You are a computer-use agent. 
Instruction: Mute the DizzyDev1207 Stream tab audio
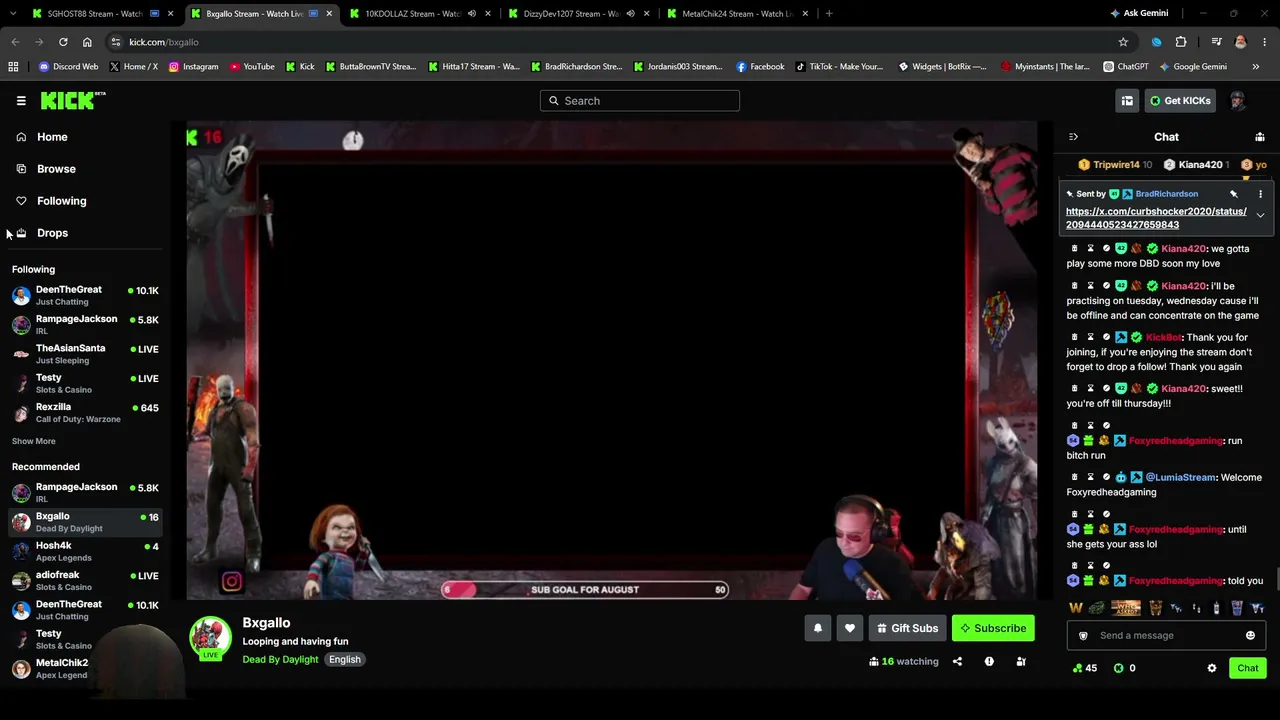coord(630,14)
